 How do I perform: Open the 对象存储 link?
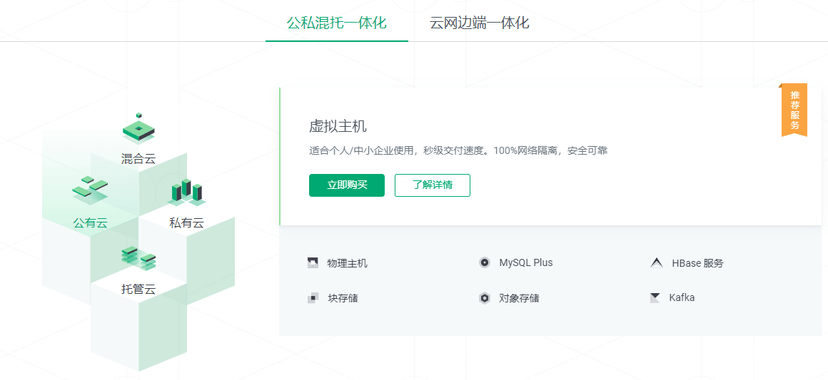(x=519, y=298)
